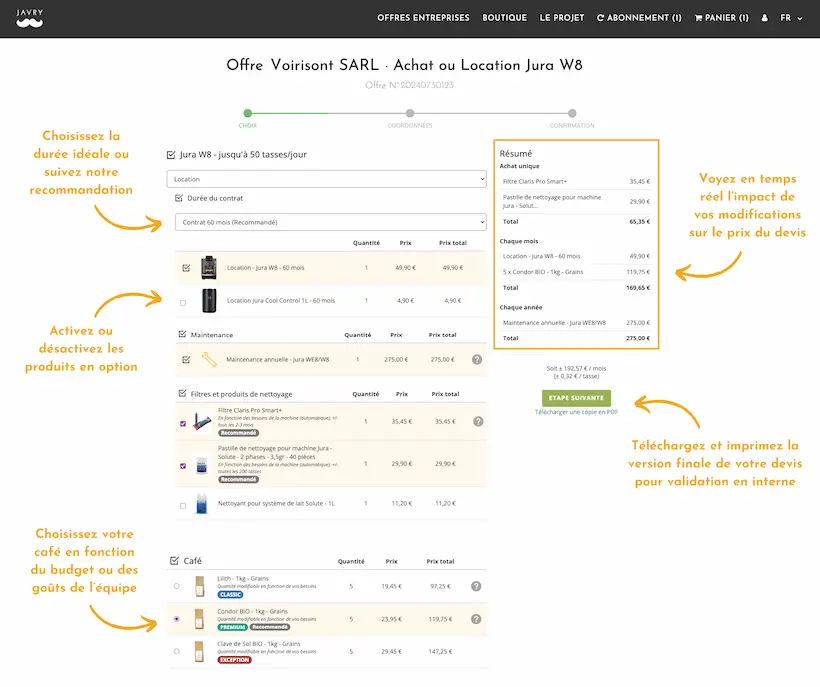Click 'Location - Jura W8 - 60 mois' product name

point(266,268)
